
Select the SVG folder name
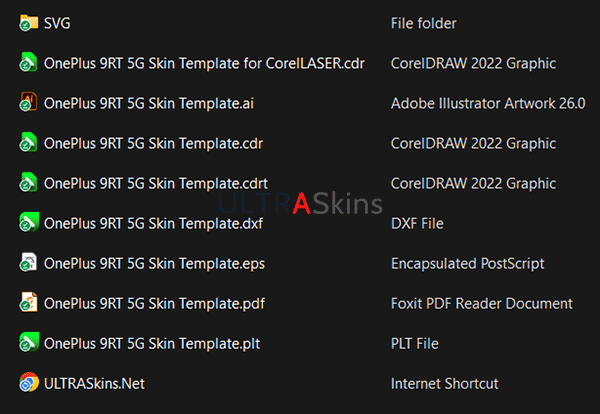point(58,23)
